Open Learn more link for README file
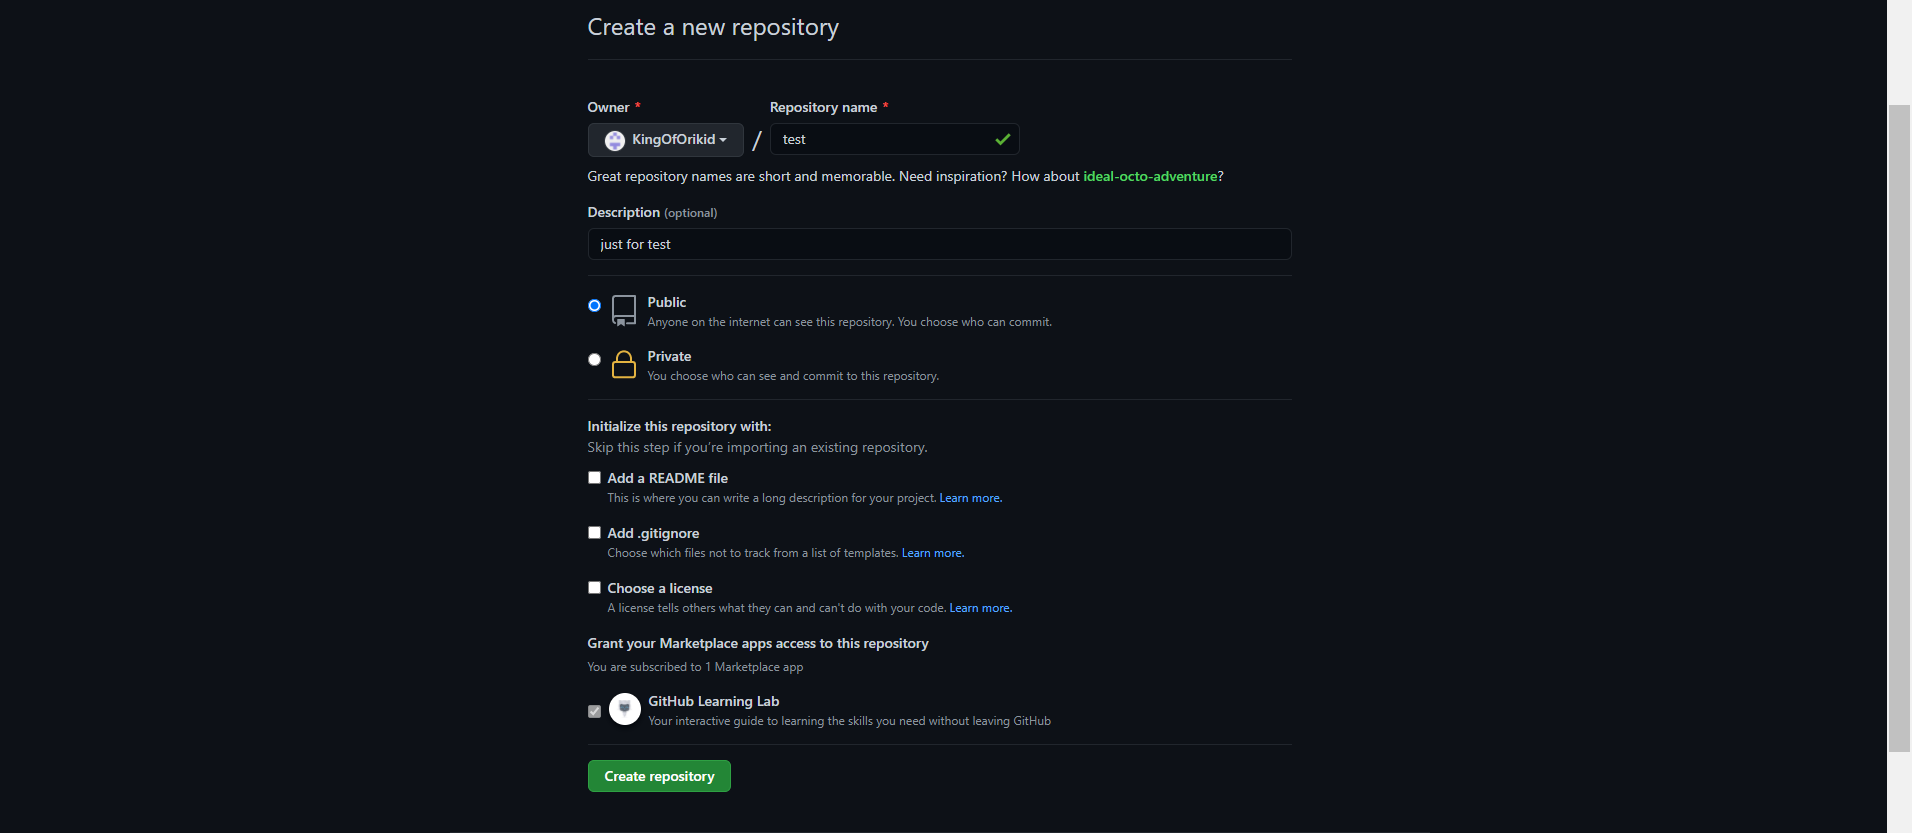The image size is (1912, 833). [970, 498]
